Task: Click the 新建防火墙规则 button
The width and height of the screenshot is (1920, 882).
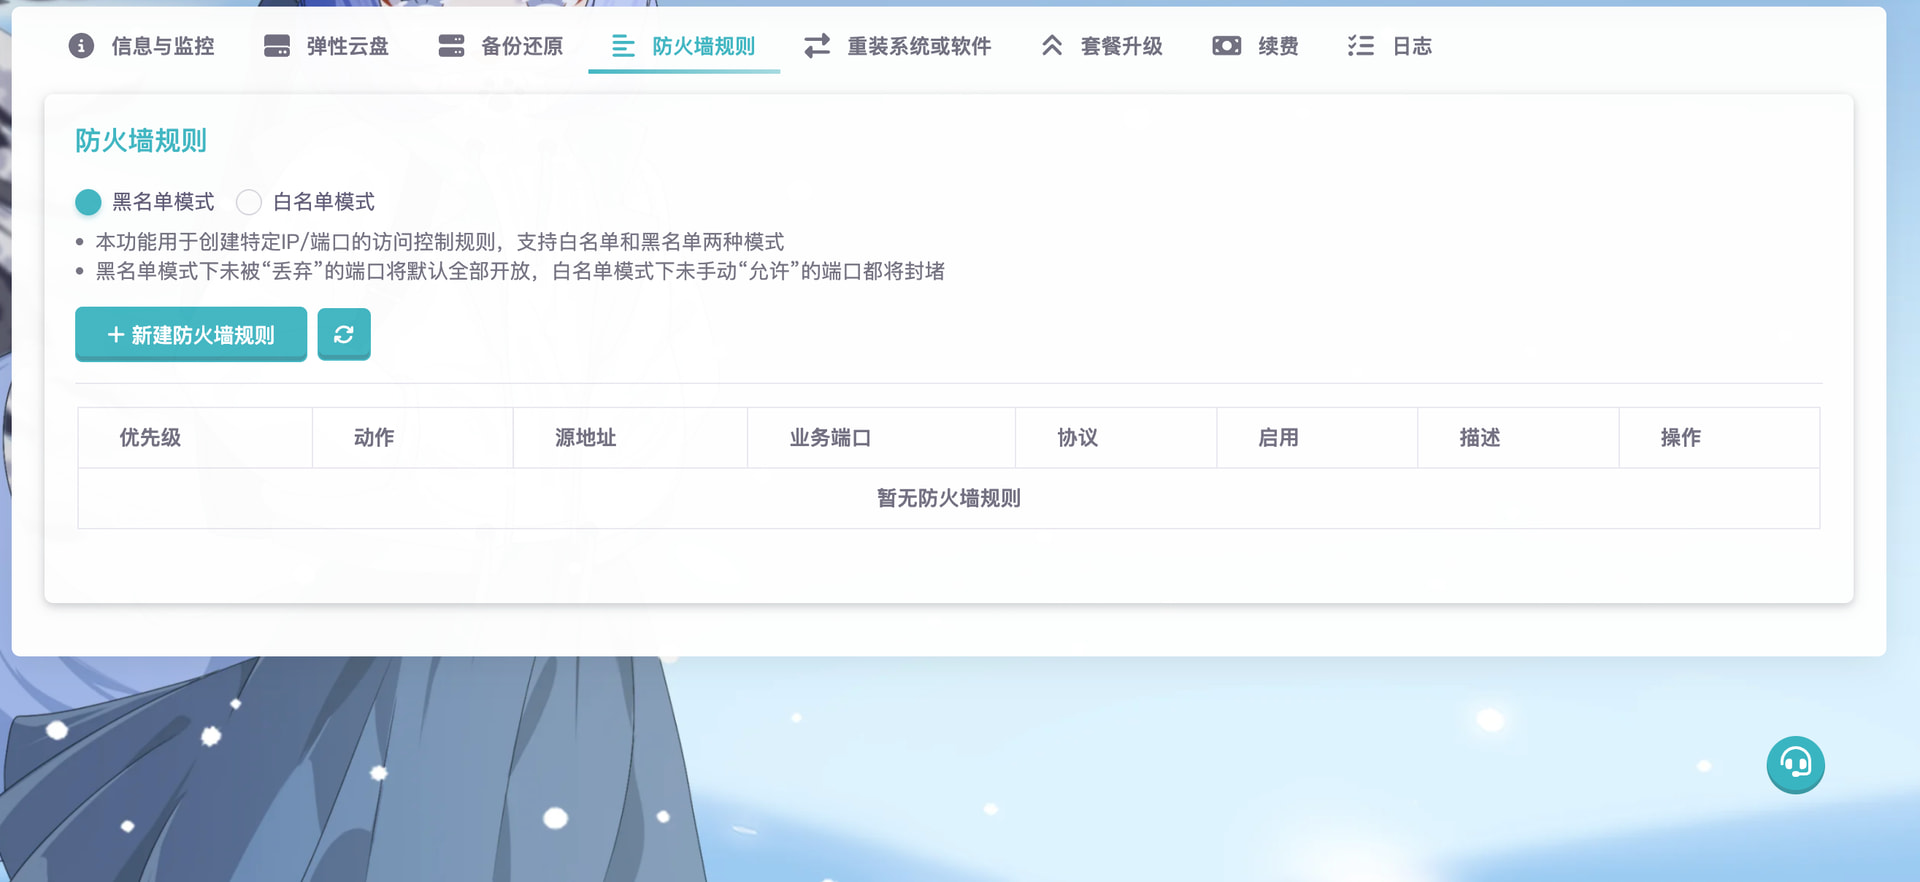Action: coord(191,334)
